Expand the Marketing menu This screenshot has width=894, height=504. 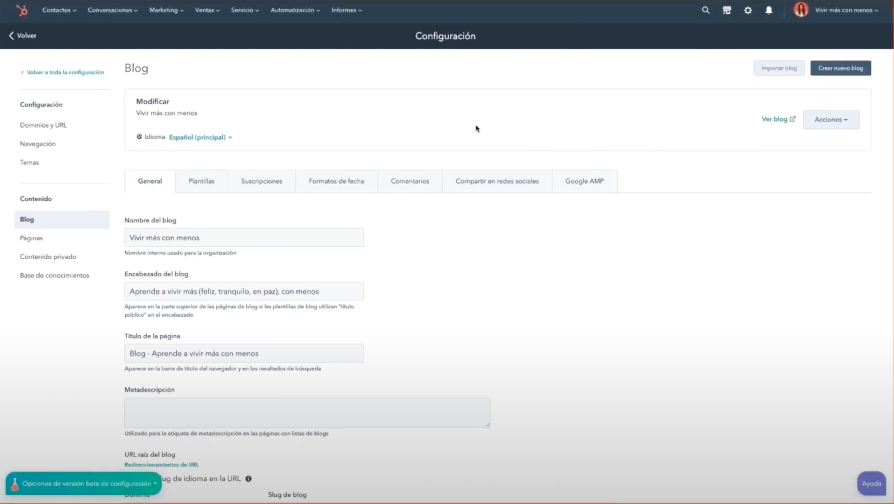pyautogui.click(x=166, y=10)
